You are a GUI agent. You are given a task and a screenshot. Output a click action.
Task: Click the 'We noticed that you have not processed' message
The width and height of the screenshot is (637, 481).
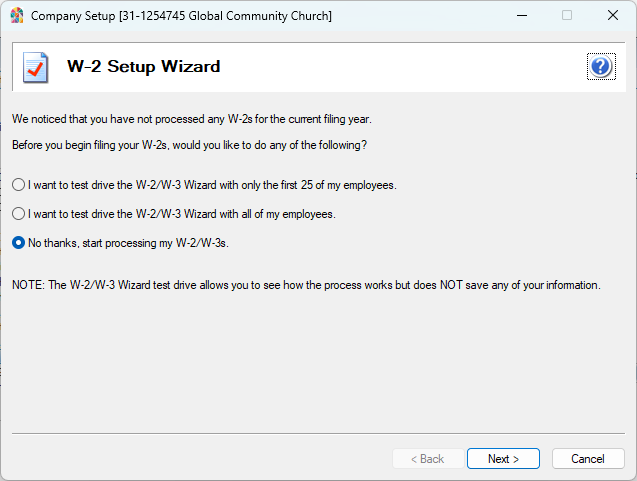click(192, 119)
